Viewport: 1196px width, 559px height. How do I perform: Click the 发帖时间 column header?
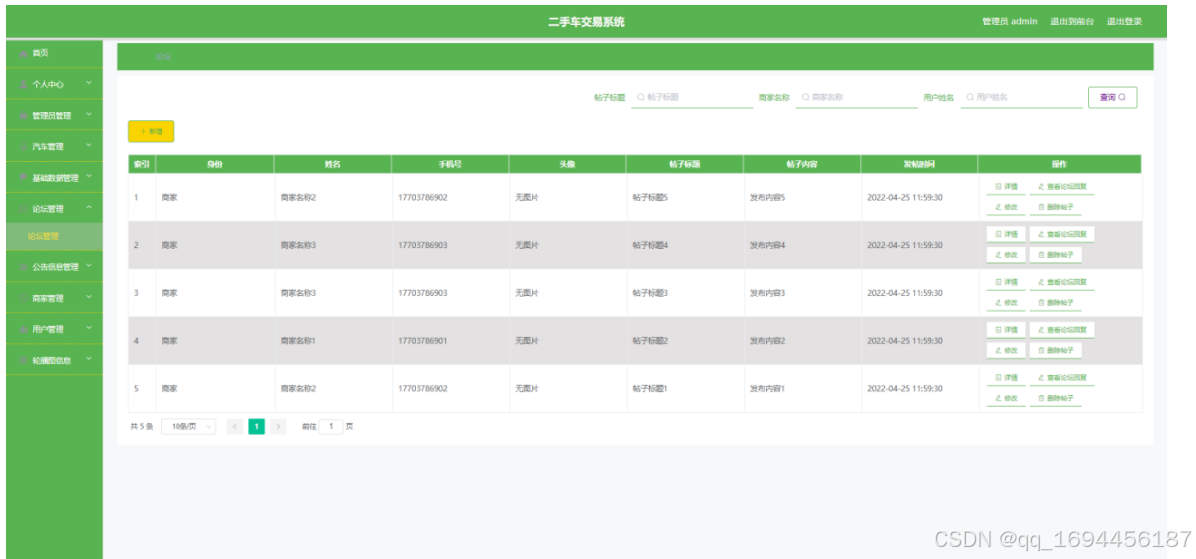[919, 164]
